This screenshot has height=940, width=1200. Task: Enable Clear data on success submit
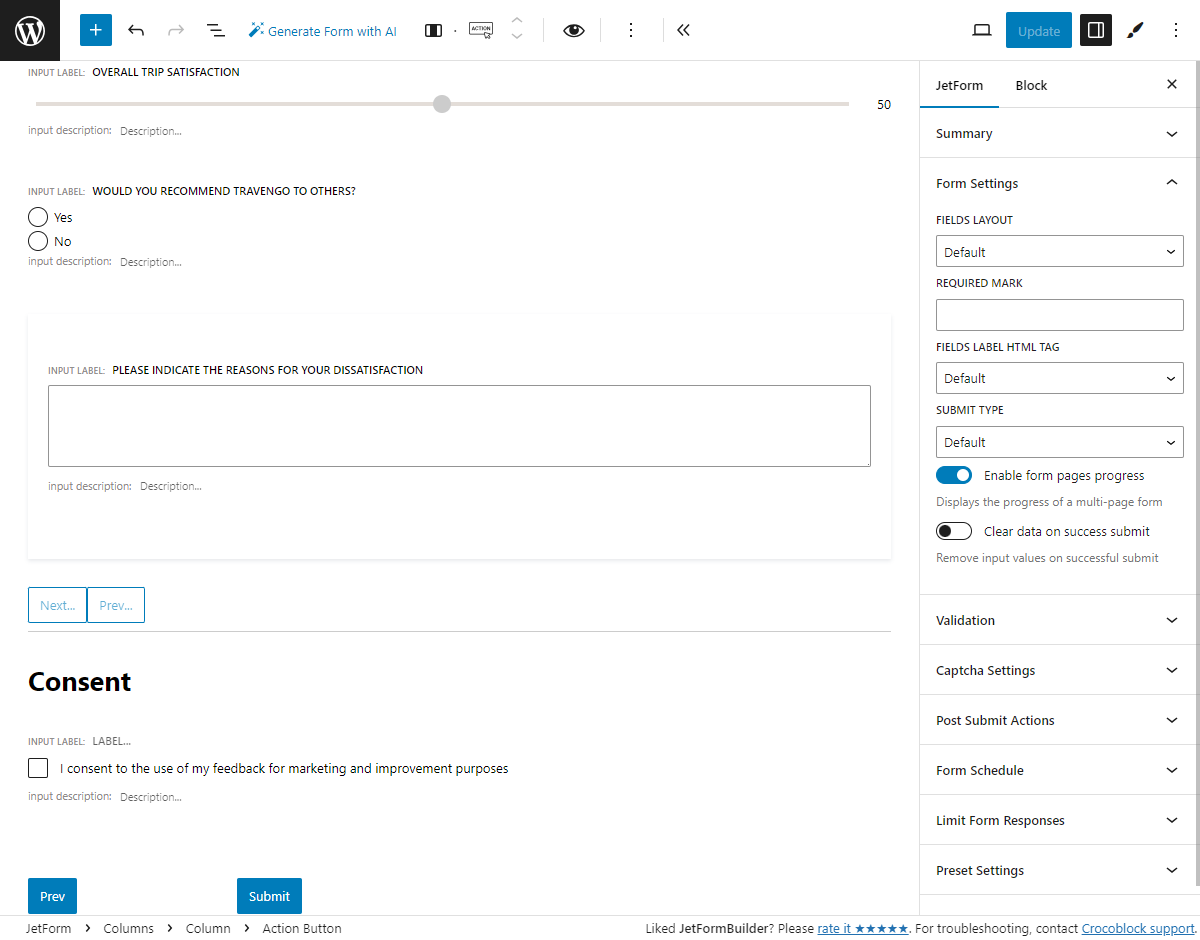pos(954,531)
